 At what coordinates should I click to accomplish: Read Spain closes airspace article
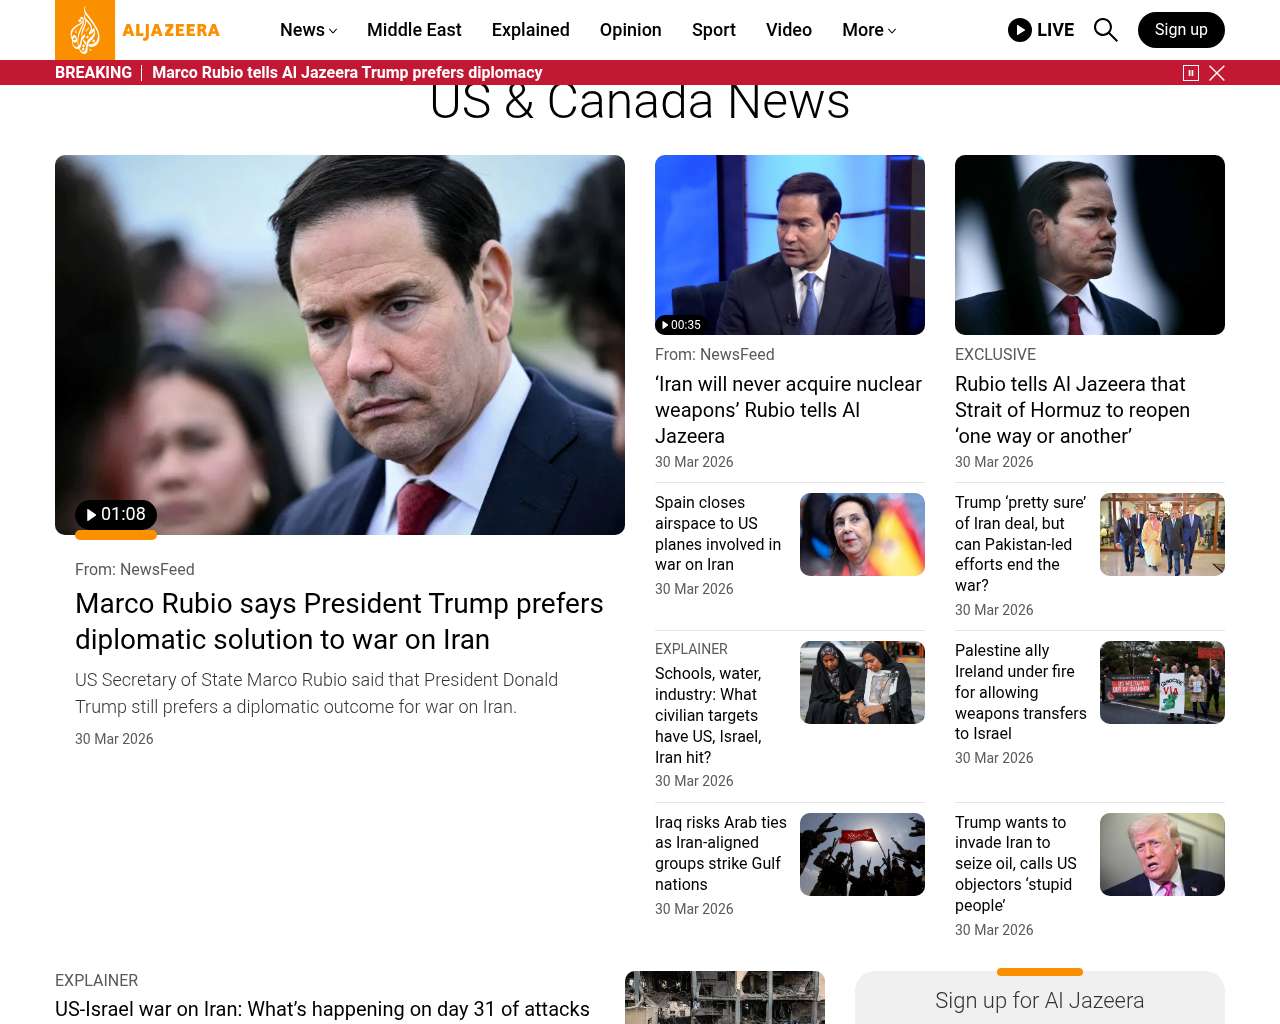click(718, 533)
